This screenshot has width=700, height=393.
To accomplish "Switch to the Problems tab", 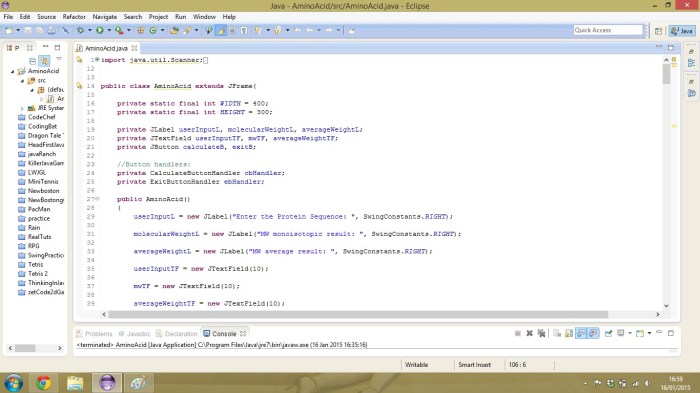I will pyautogui.click(x=94, y=334).
